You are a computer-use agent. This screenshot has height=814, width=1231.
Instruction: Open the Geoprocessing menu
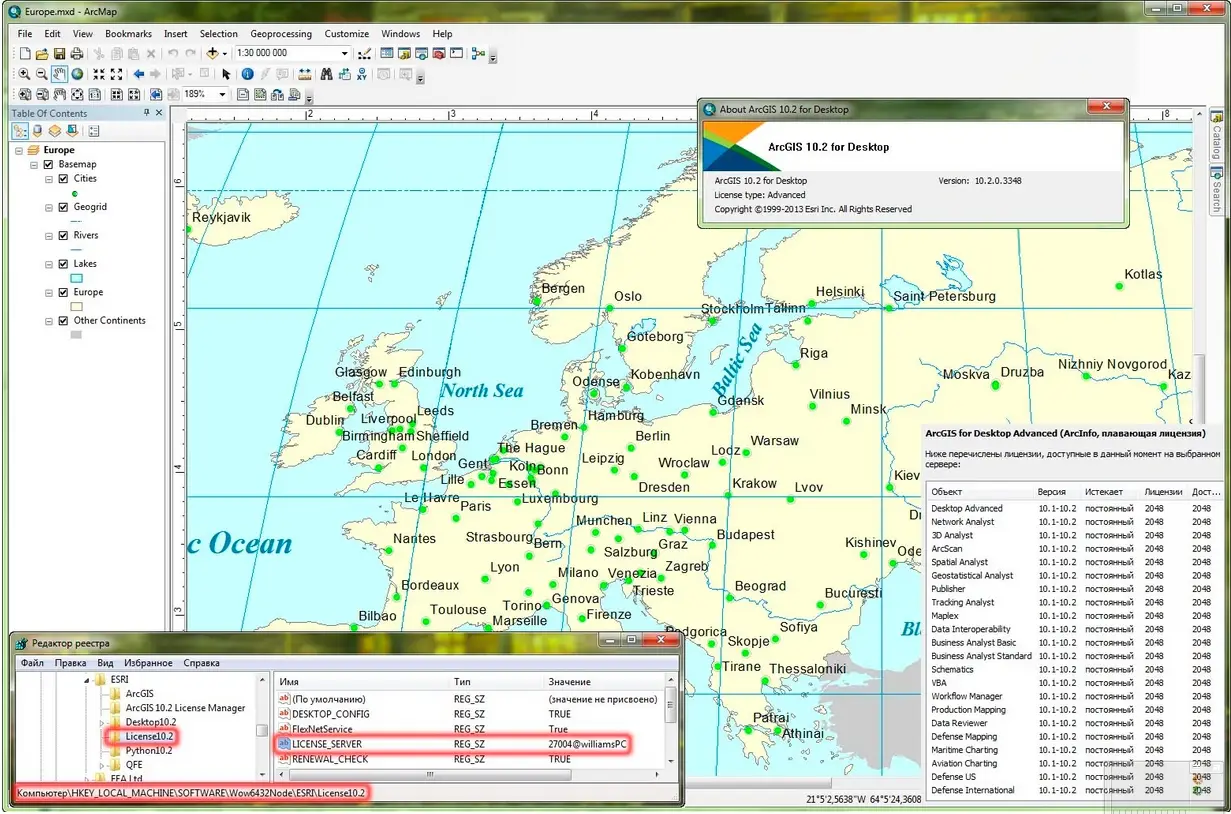point(280,33)
